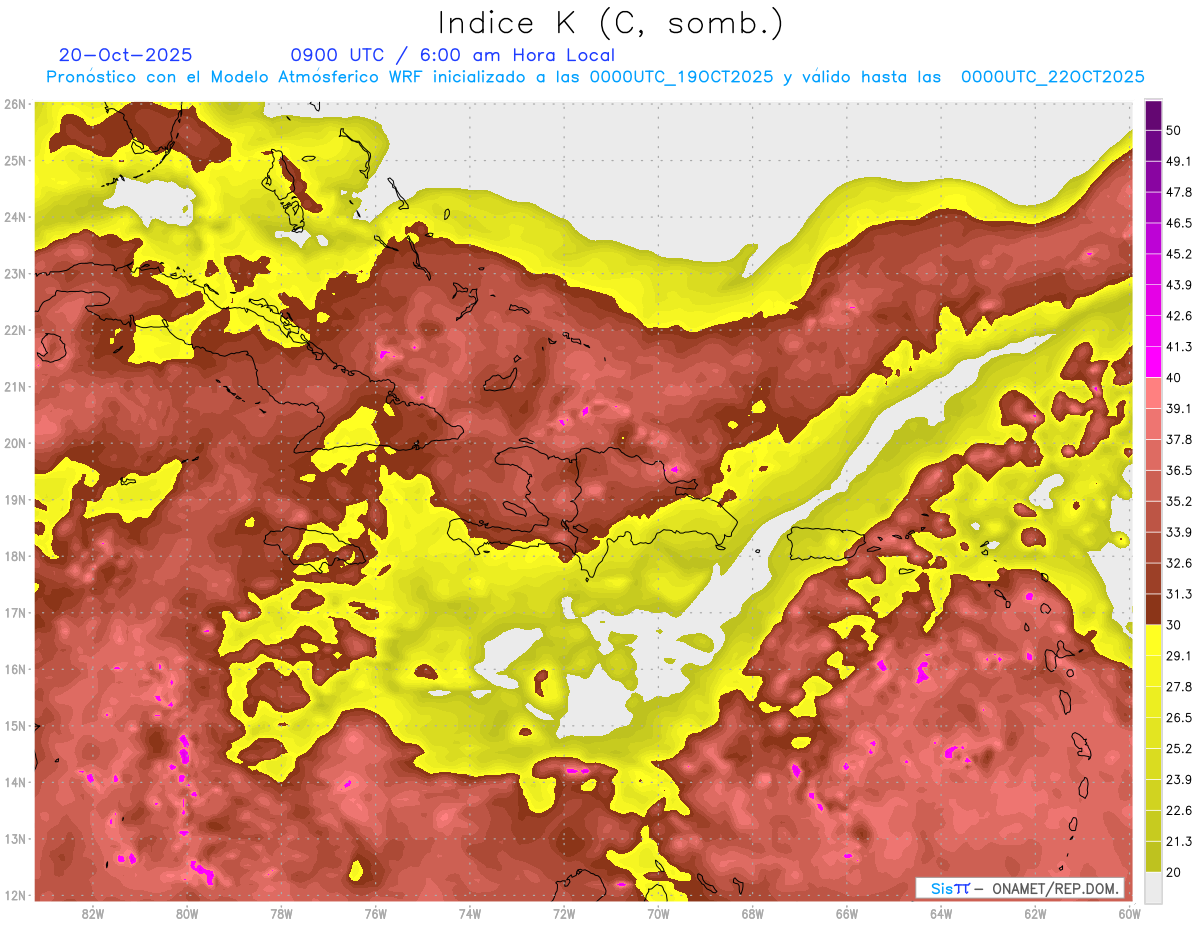Click the "12N" latitude axis label
This screenshot has width=1200, height=927.
click(14, 895)
